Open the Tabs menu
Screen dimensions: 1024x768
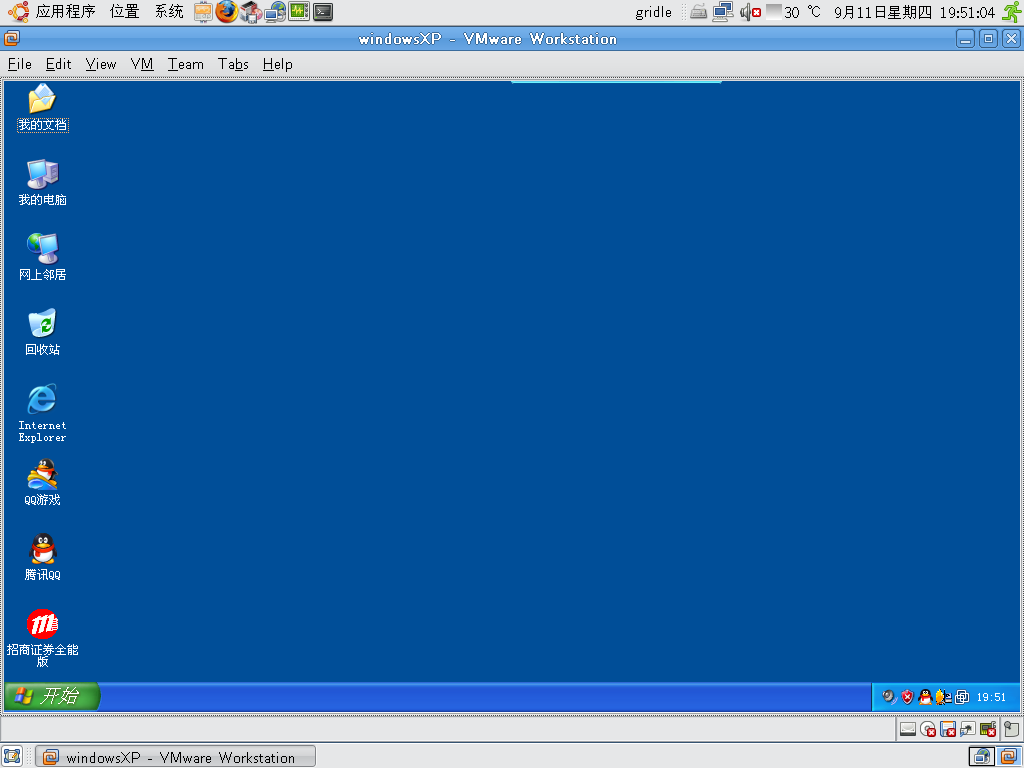(233, 64)
